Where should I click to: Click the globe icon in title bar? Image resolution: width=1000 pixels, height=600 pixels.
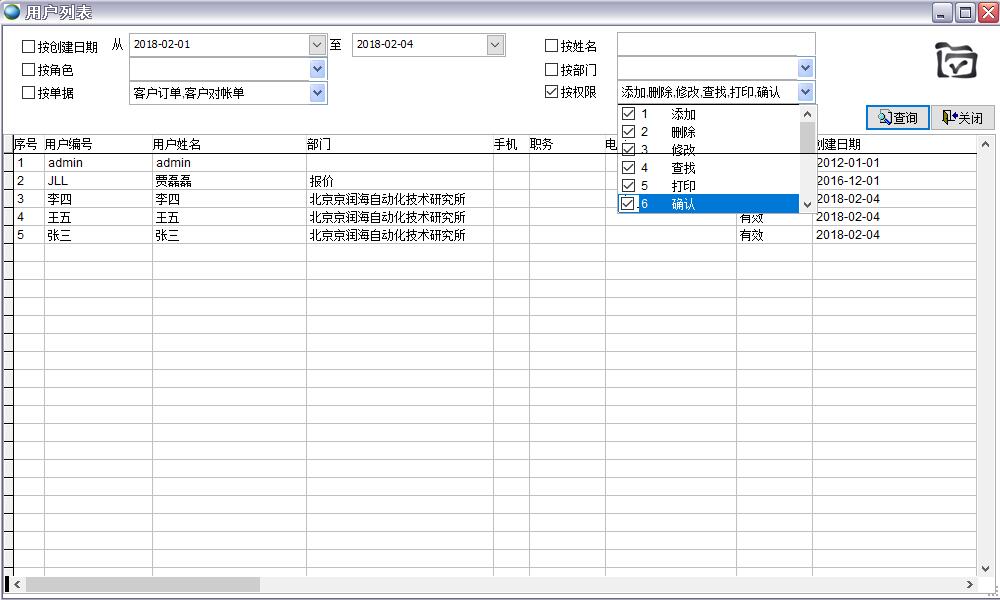[x=12, y=12]
